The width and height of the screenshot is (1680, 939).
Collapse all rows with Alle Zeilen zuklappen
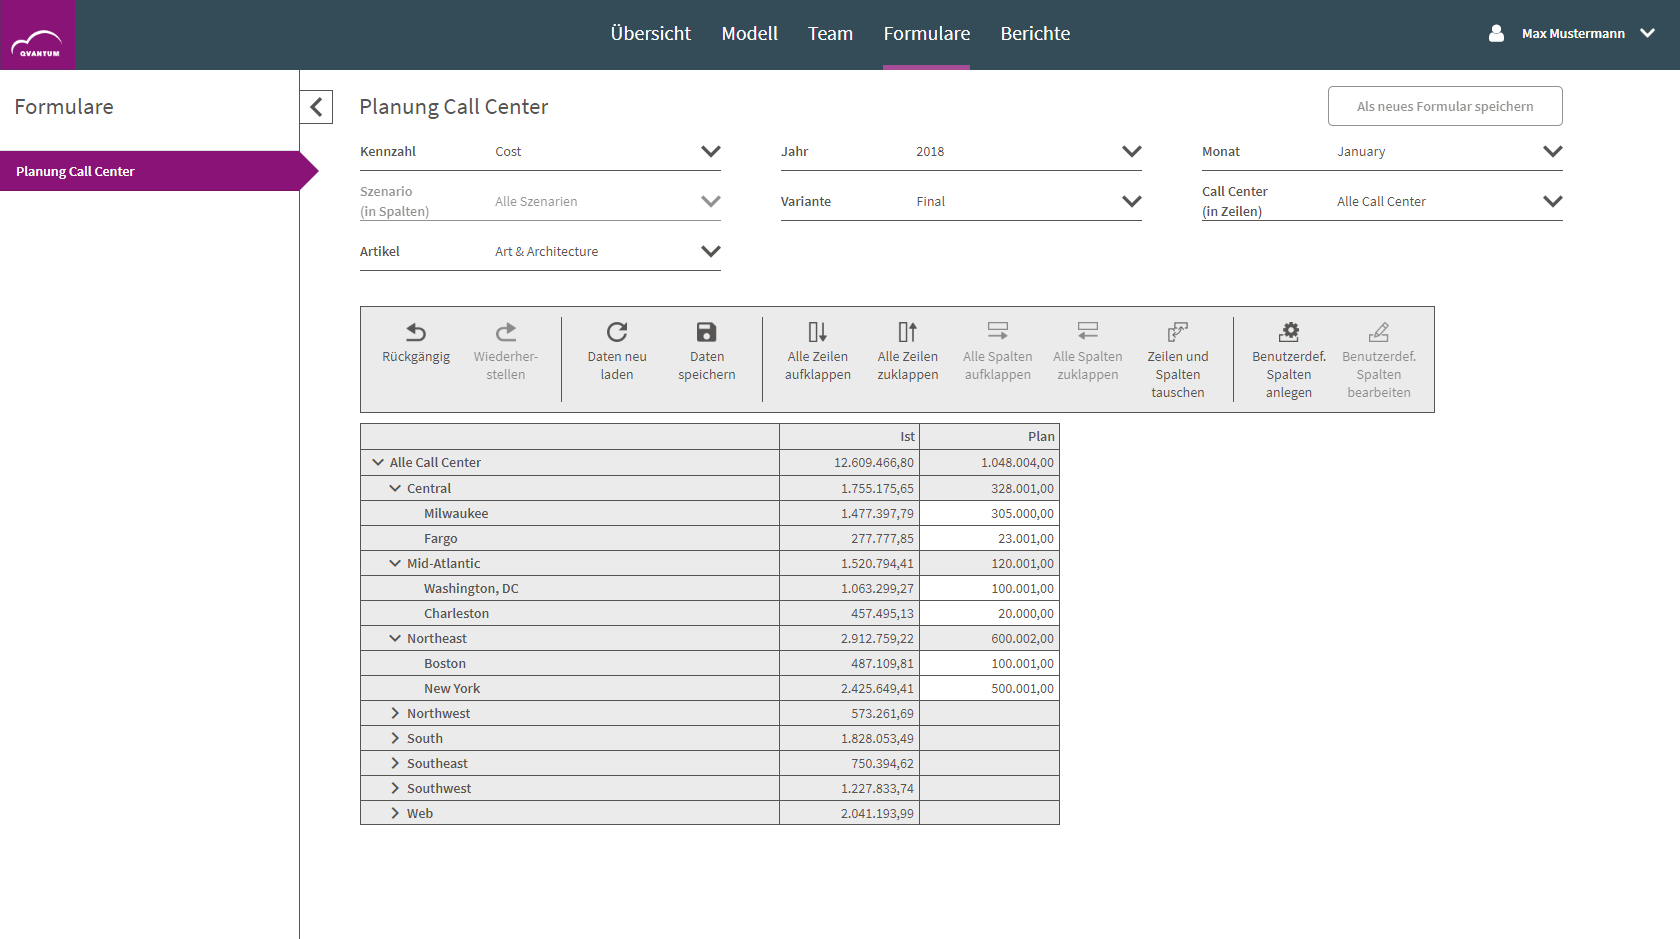pos(908,332)
